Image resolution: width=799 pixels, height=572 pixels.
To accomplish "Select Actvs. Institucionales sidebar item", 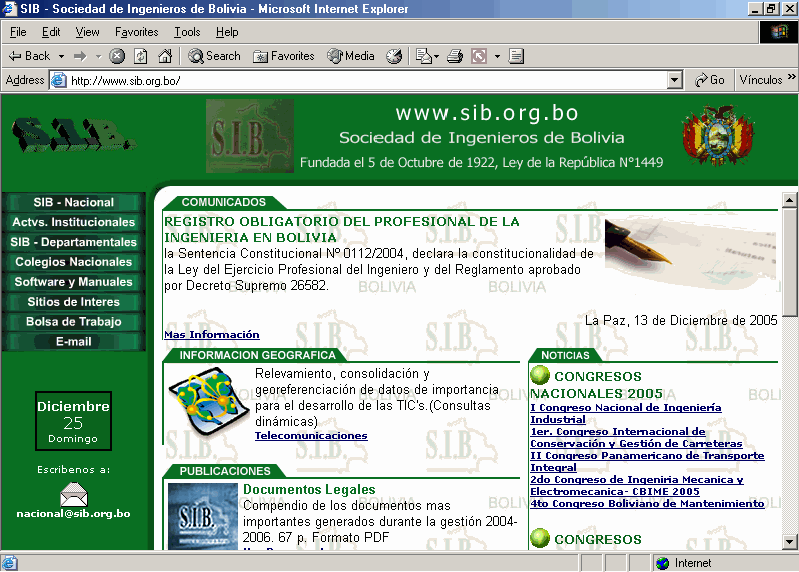I will pos(73,222).
